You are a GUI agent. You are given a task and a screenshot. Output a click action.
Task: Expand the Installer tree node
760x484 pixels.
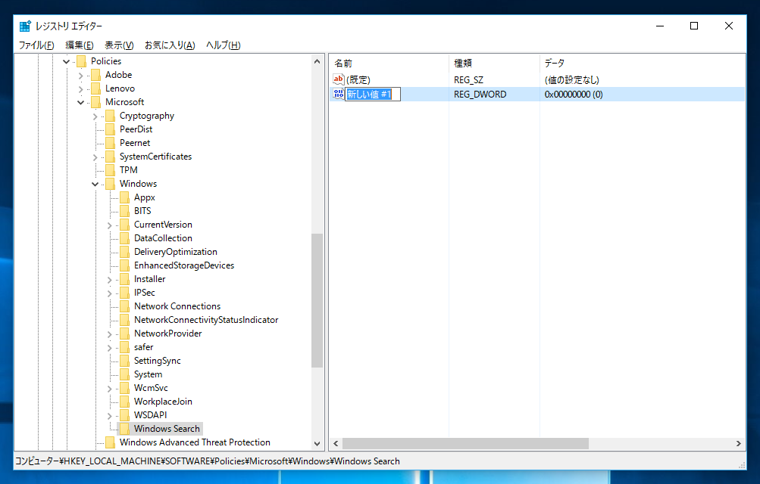click(110, 280)
